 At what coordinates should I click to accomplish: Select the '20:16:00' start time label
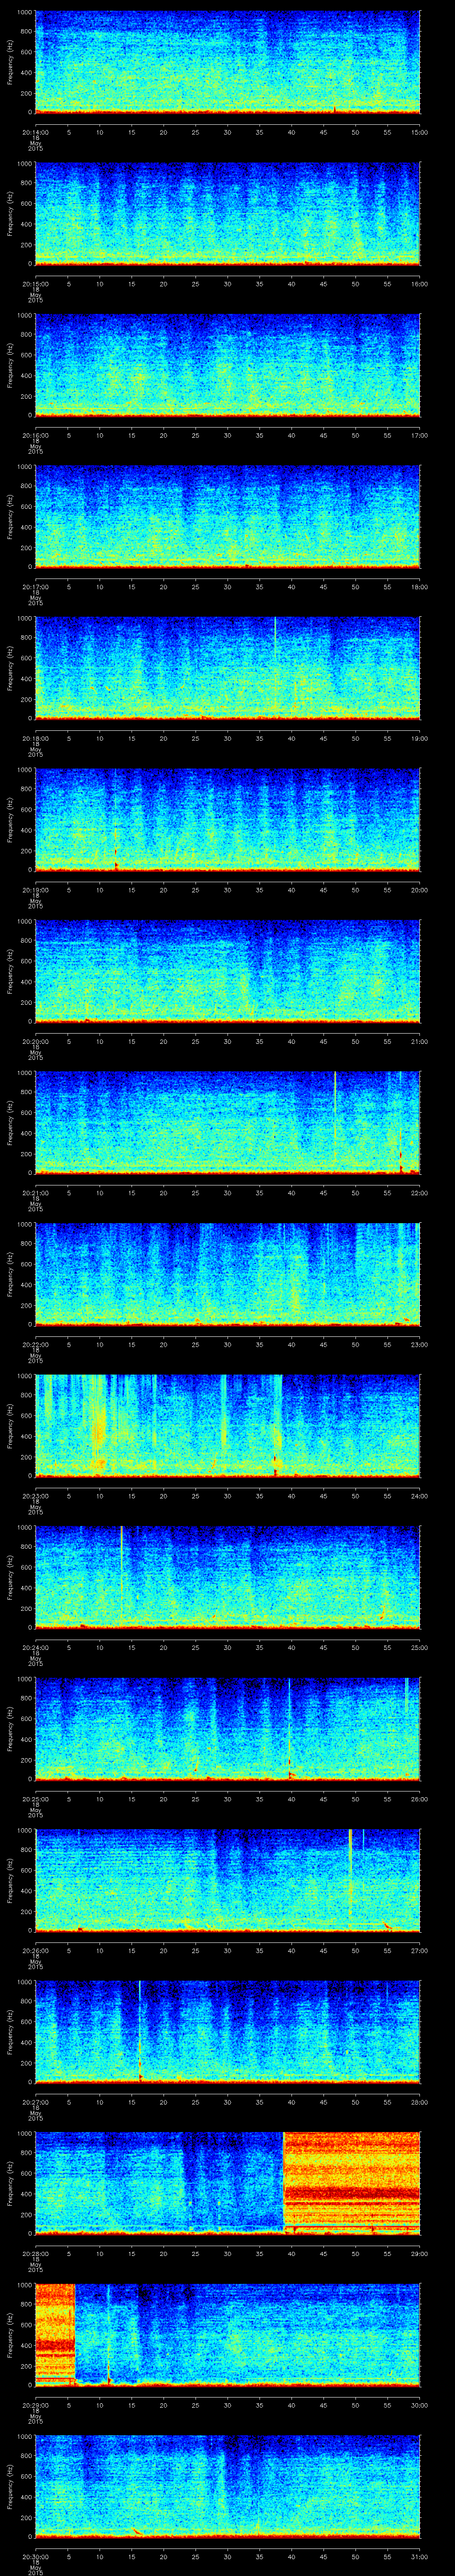pyautogui.click(x=35, y=435)
